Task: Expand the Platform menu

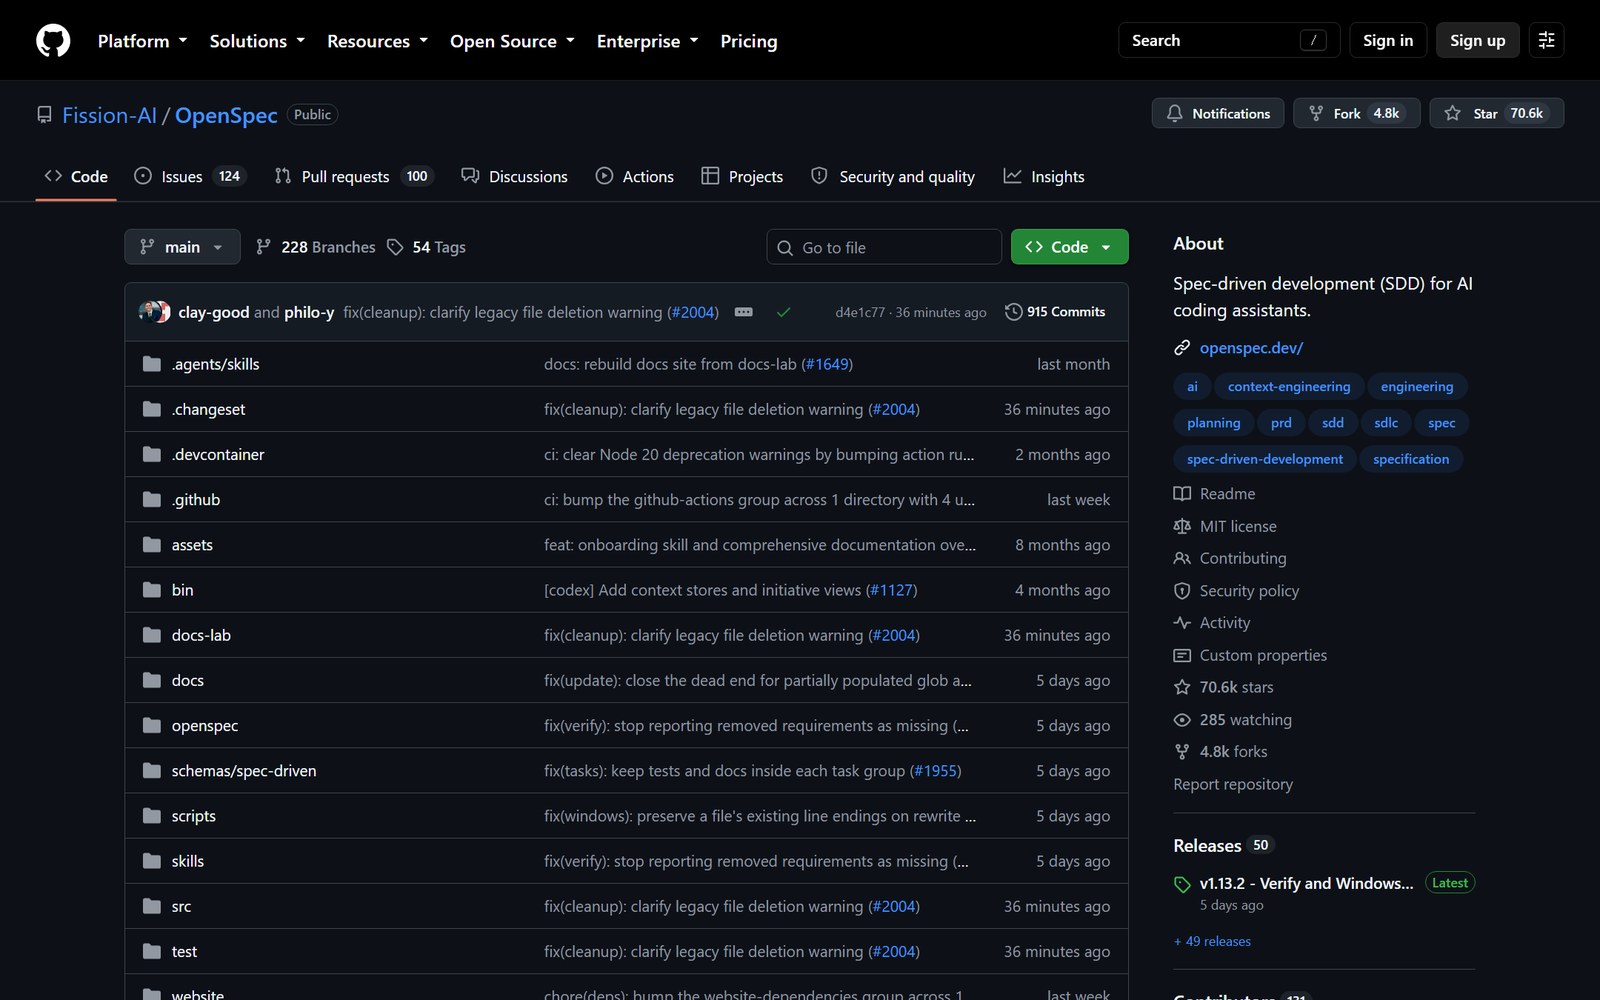Action: tap(142, 41)
